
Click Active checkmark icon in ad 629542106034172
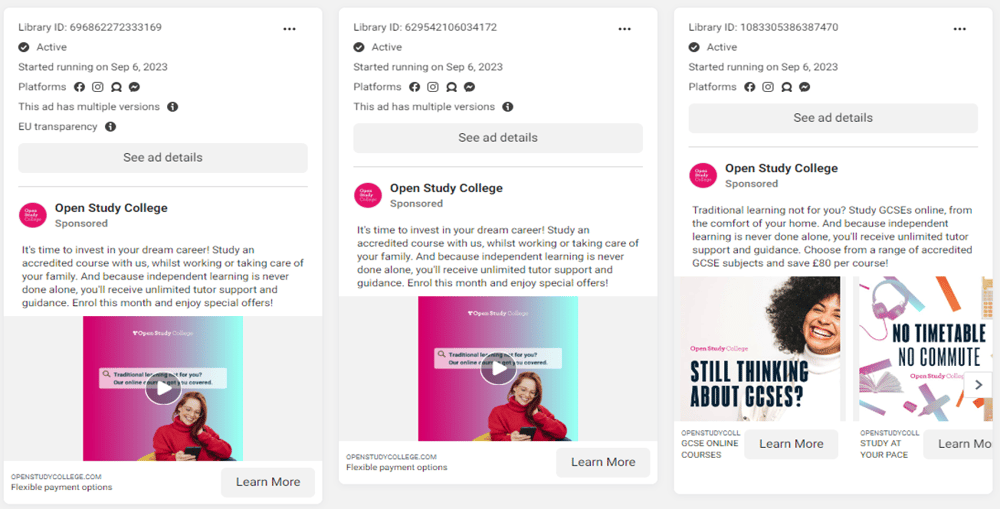[359, 47]
